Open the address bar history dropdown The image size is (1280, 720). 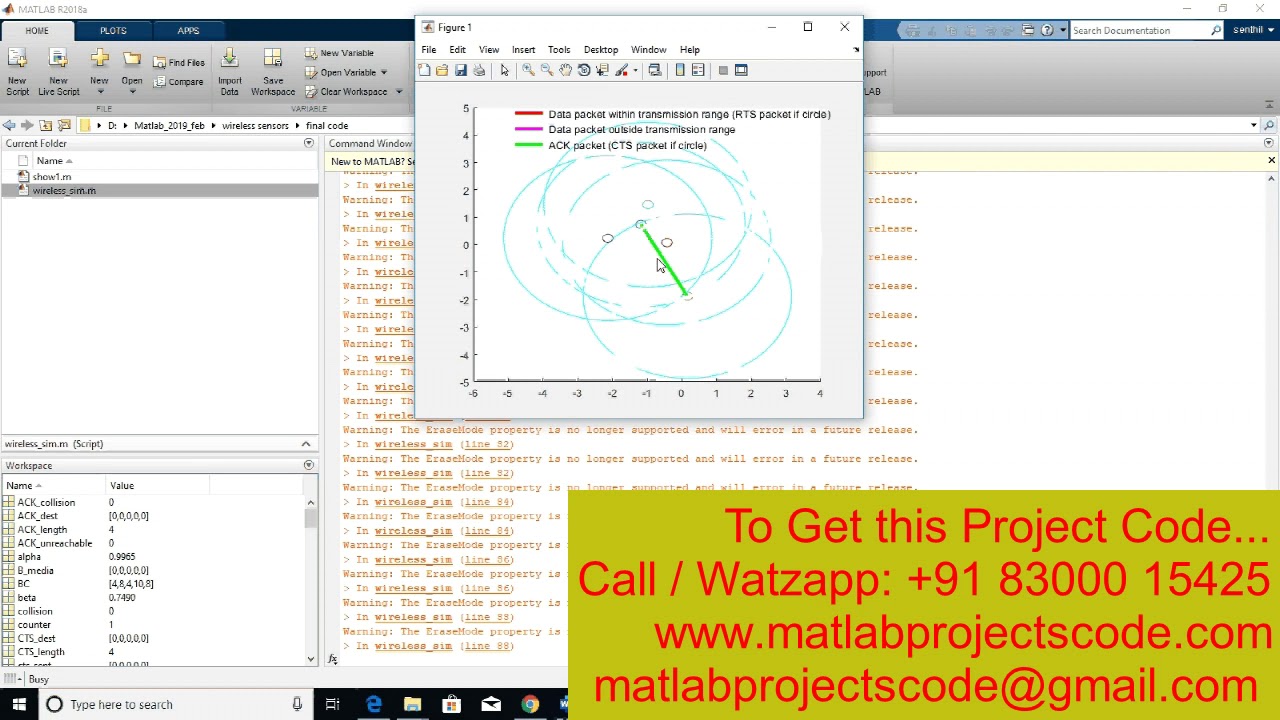pyautogui.click(x=1254, y=125)
